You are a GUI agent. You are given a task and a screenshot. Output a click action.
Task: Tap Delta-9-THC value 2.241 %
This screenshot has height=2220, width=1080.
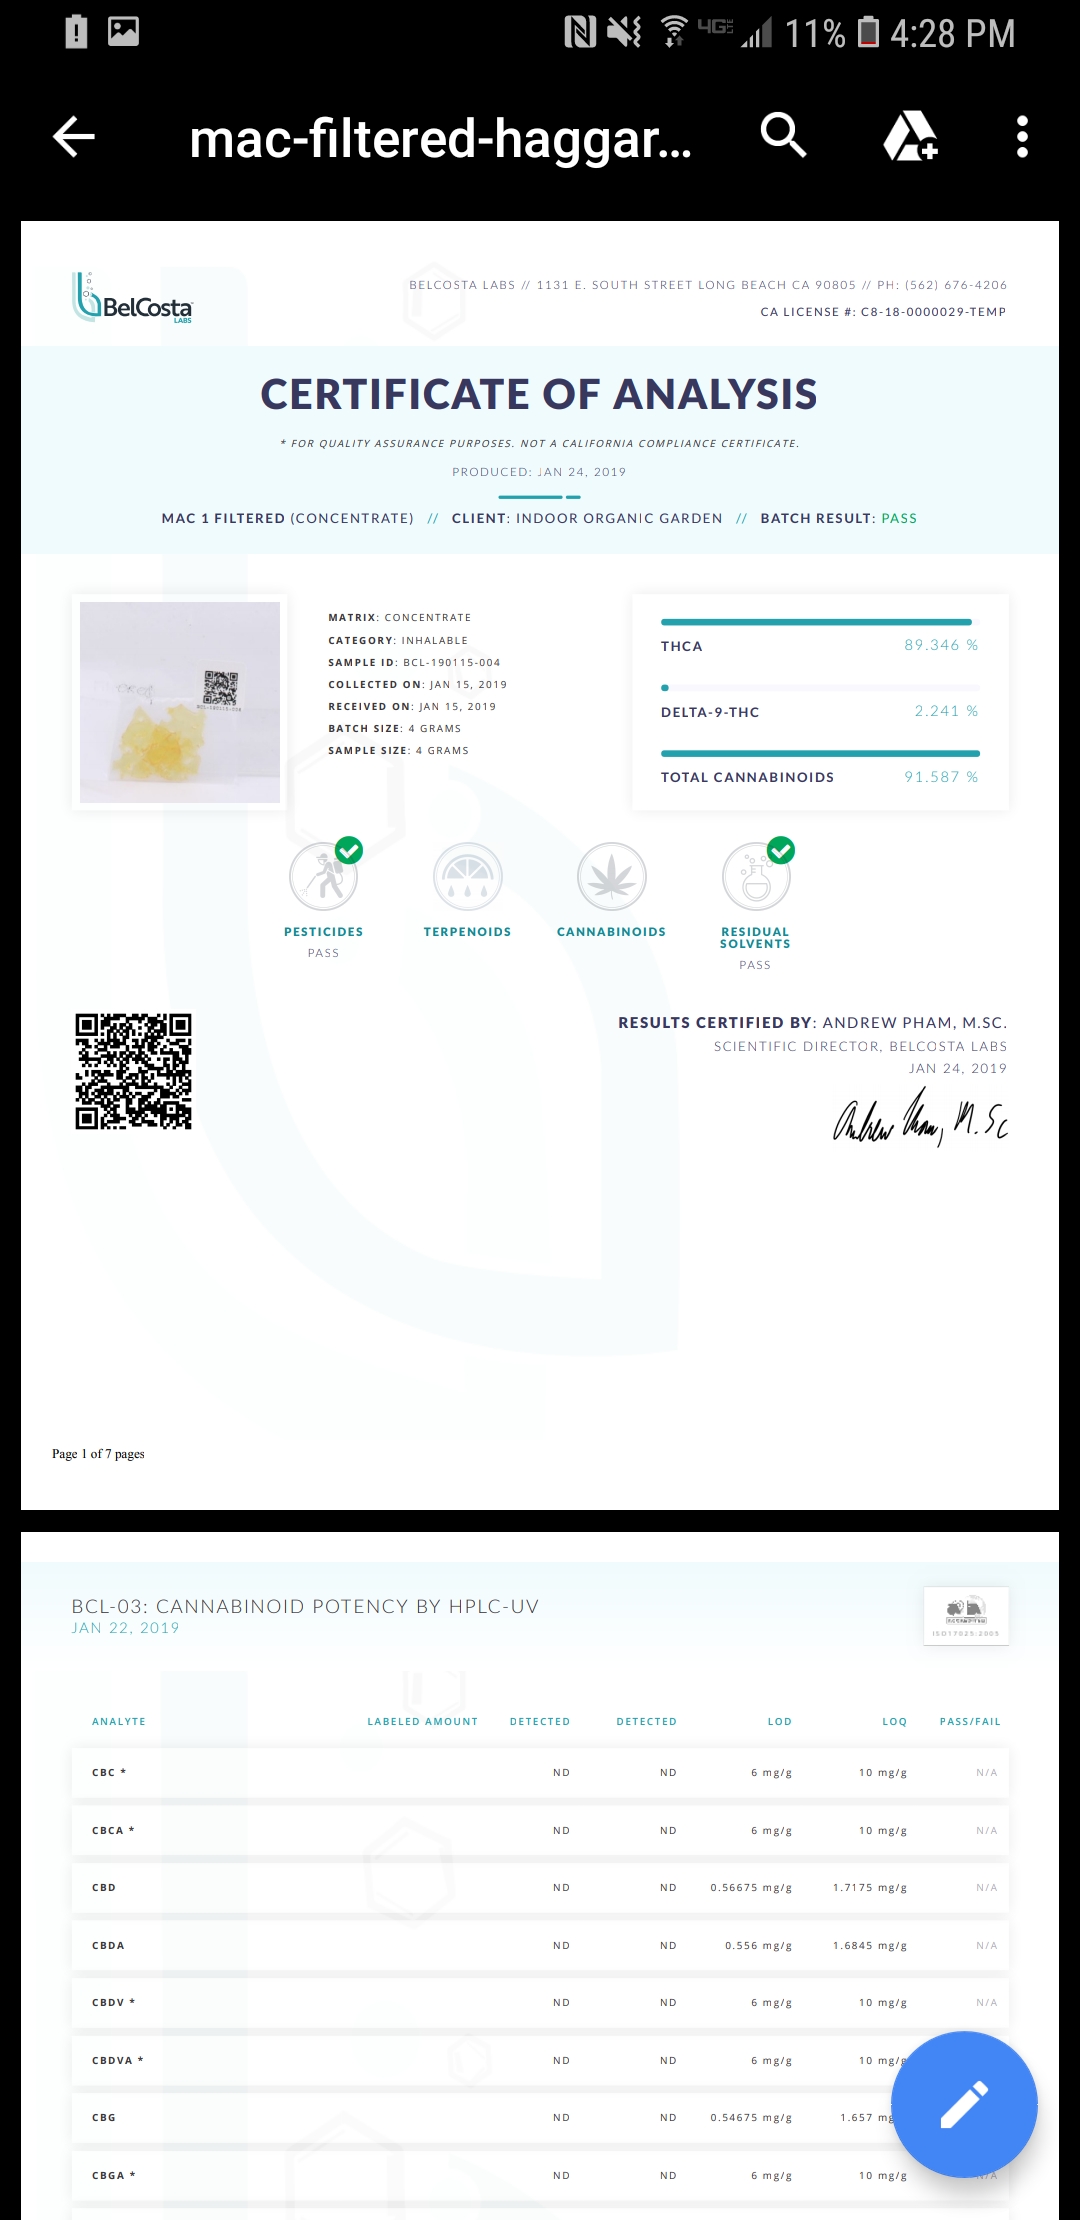pos(946,711)
